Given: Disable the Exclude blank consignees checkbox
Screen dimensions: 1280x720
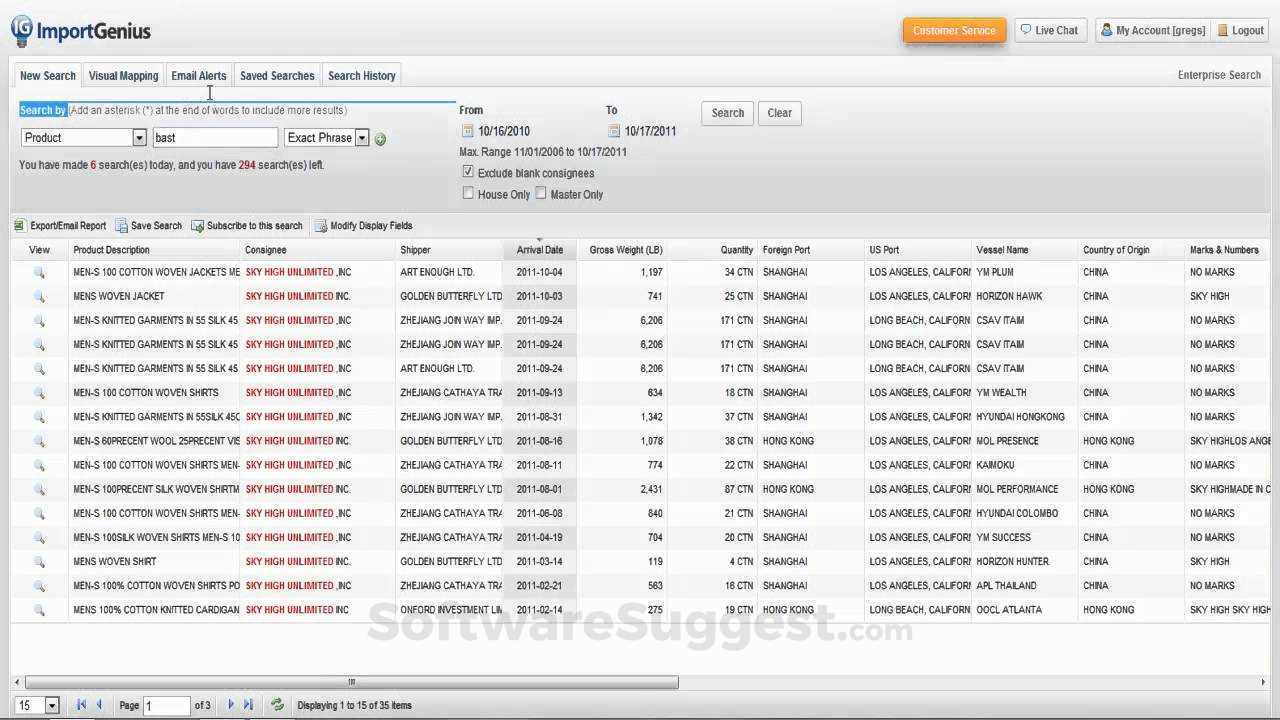Looking at the screenshot, I should [x=468, y=171].
